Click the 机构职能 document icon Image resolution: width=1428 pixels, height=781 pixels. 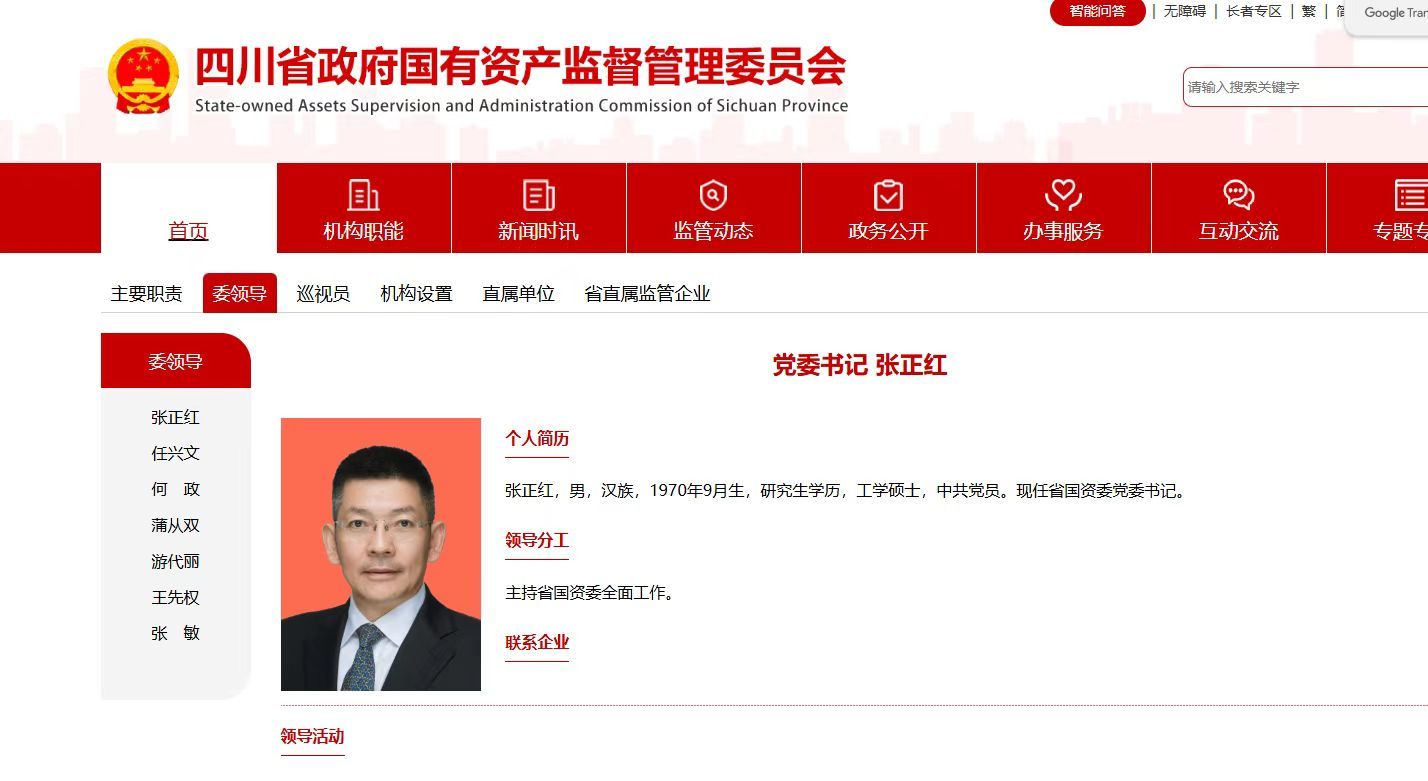[363, 195]
